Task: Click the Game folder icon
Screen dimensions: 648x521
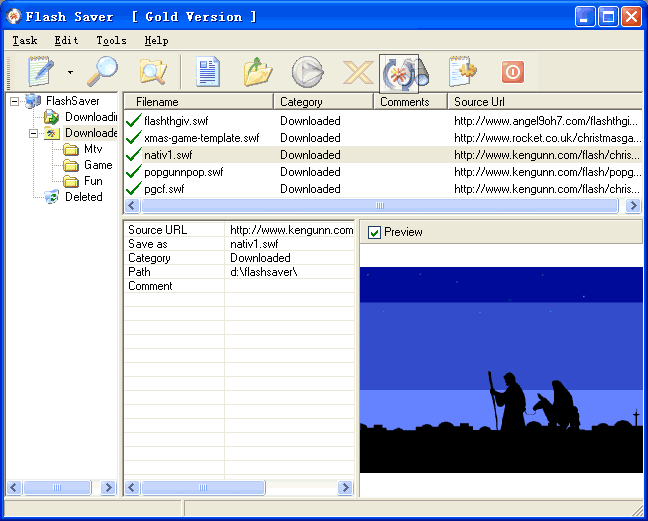Action: 71,165
